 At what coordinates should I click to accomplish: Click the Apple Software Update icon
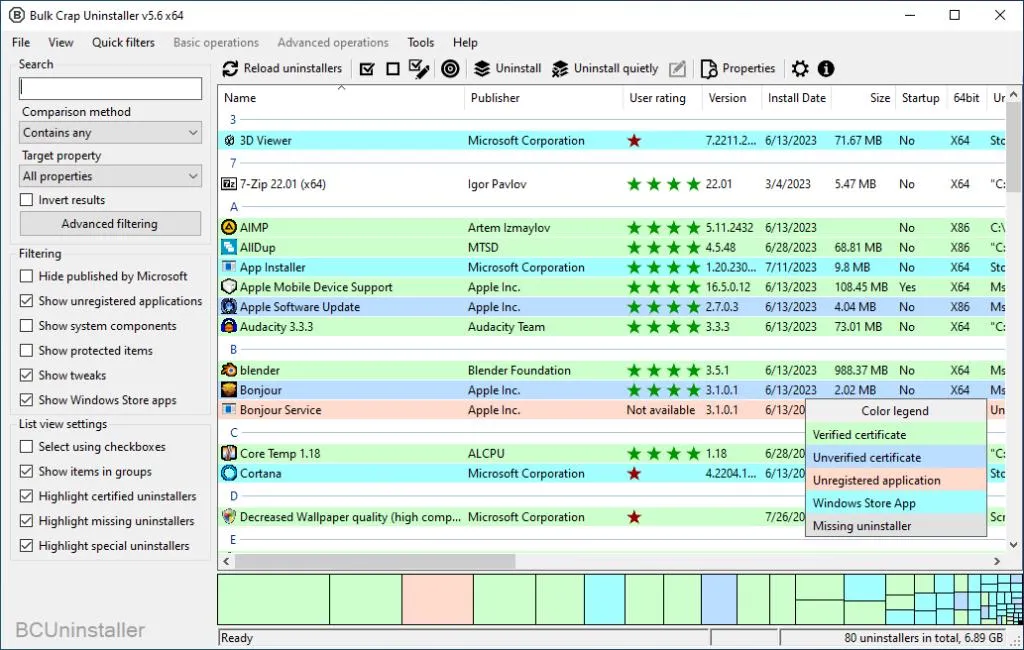[x=229, y=306]
